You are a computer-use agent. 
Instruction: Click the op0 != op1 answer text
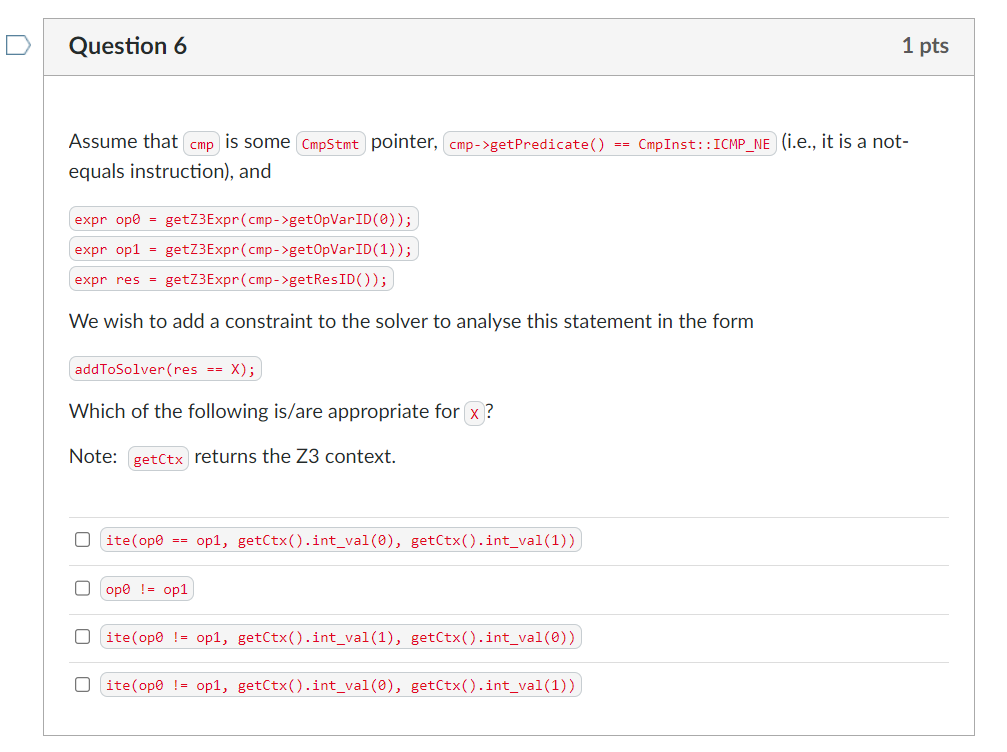146,588
